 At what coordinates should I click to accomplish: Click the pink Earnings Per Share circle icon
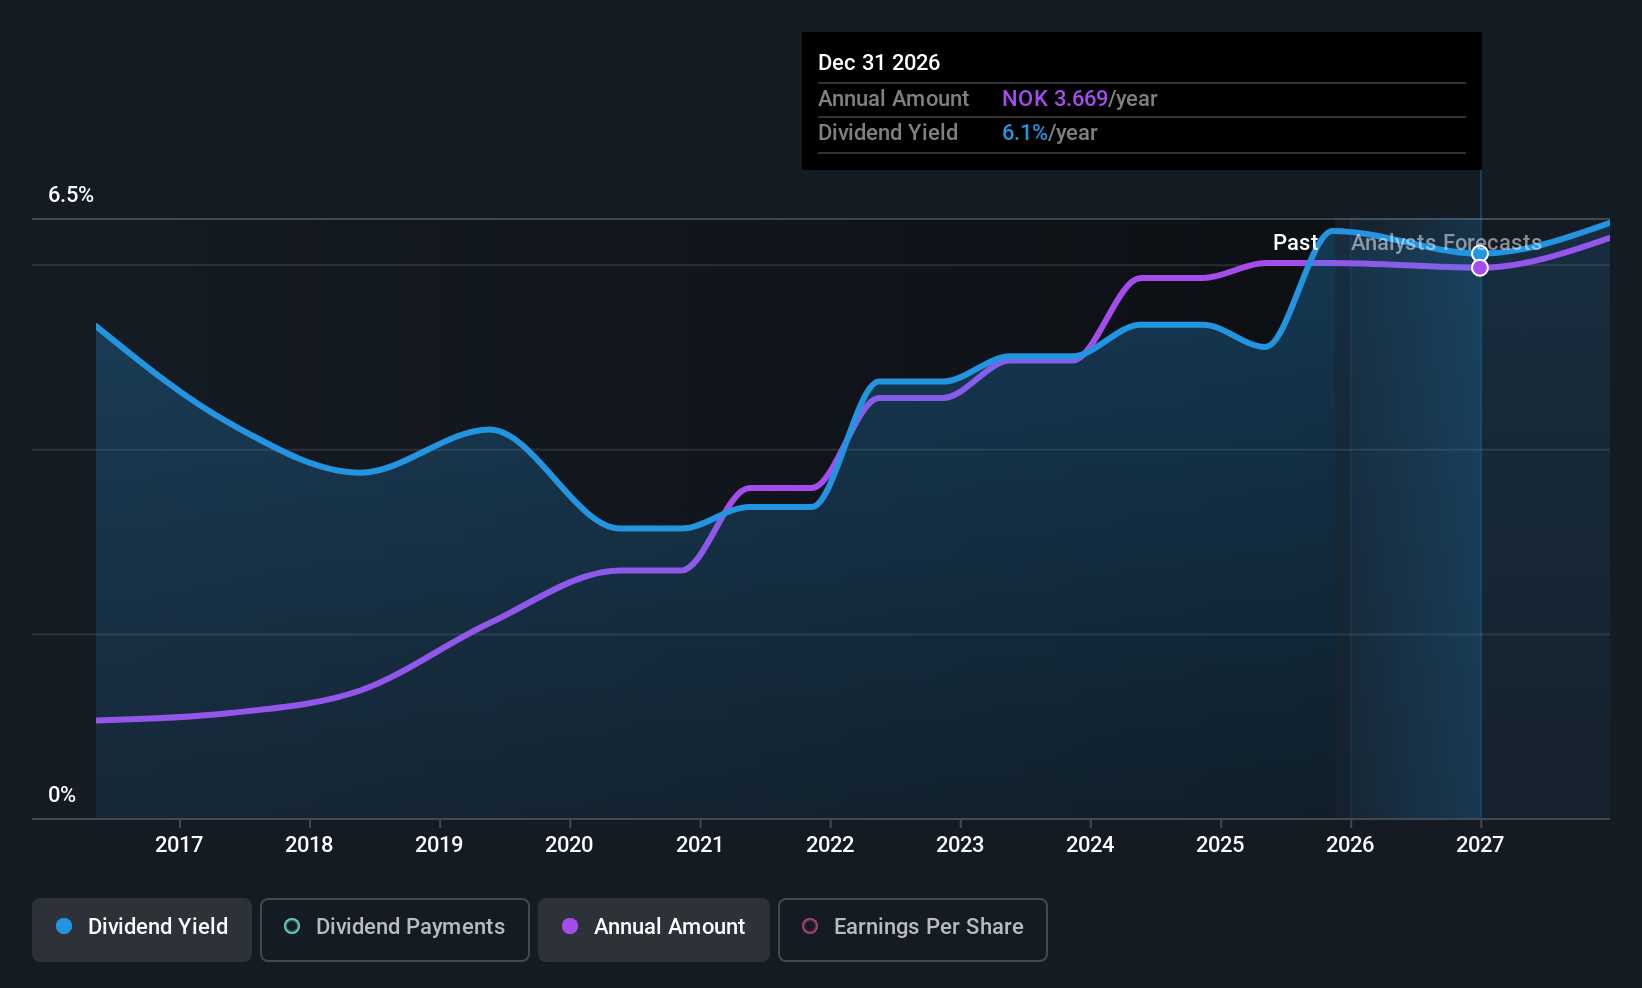[809, 927]
